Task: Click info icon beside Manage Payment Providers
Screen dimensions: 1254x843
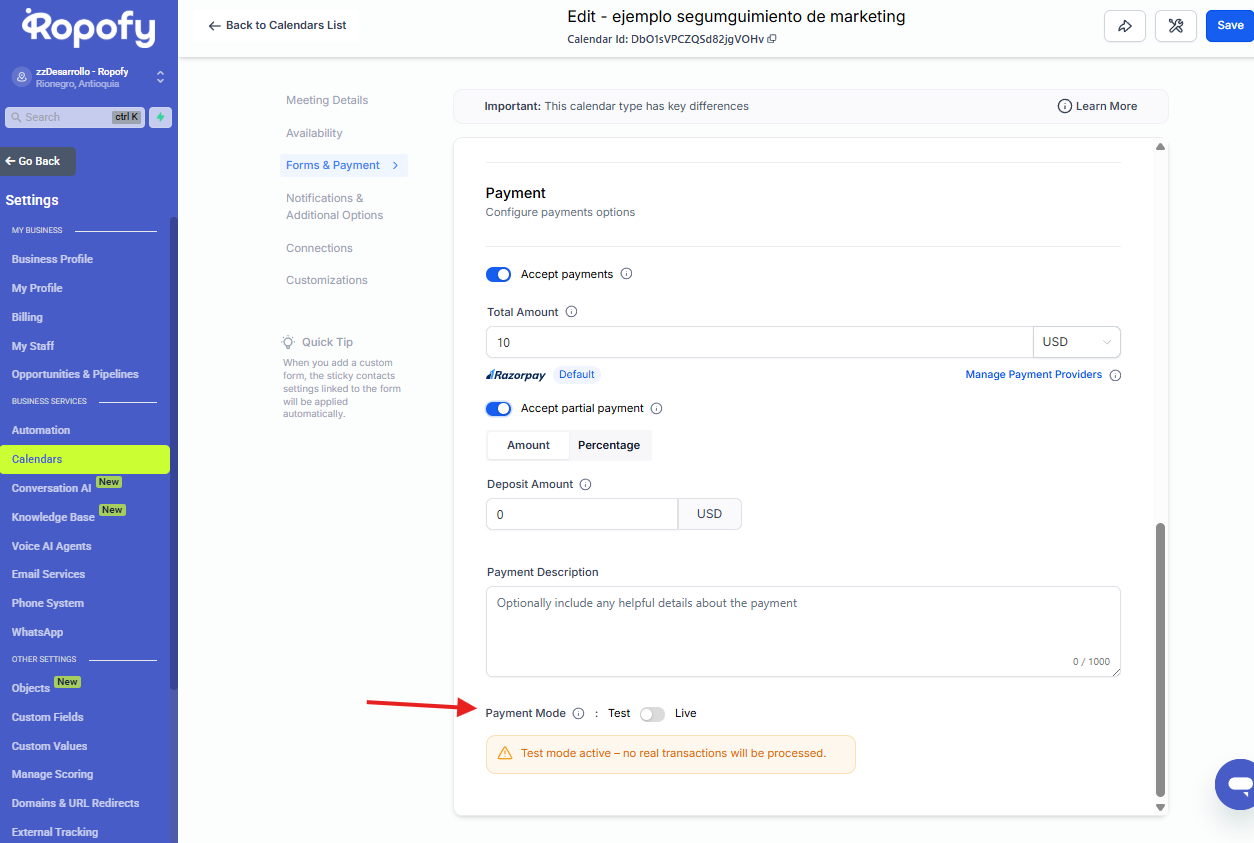Action: click(x=1115, y=376)
